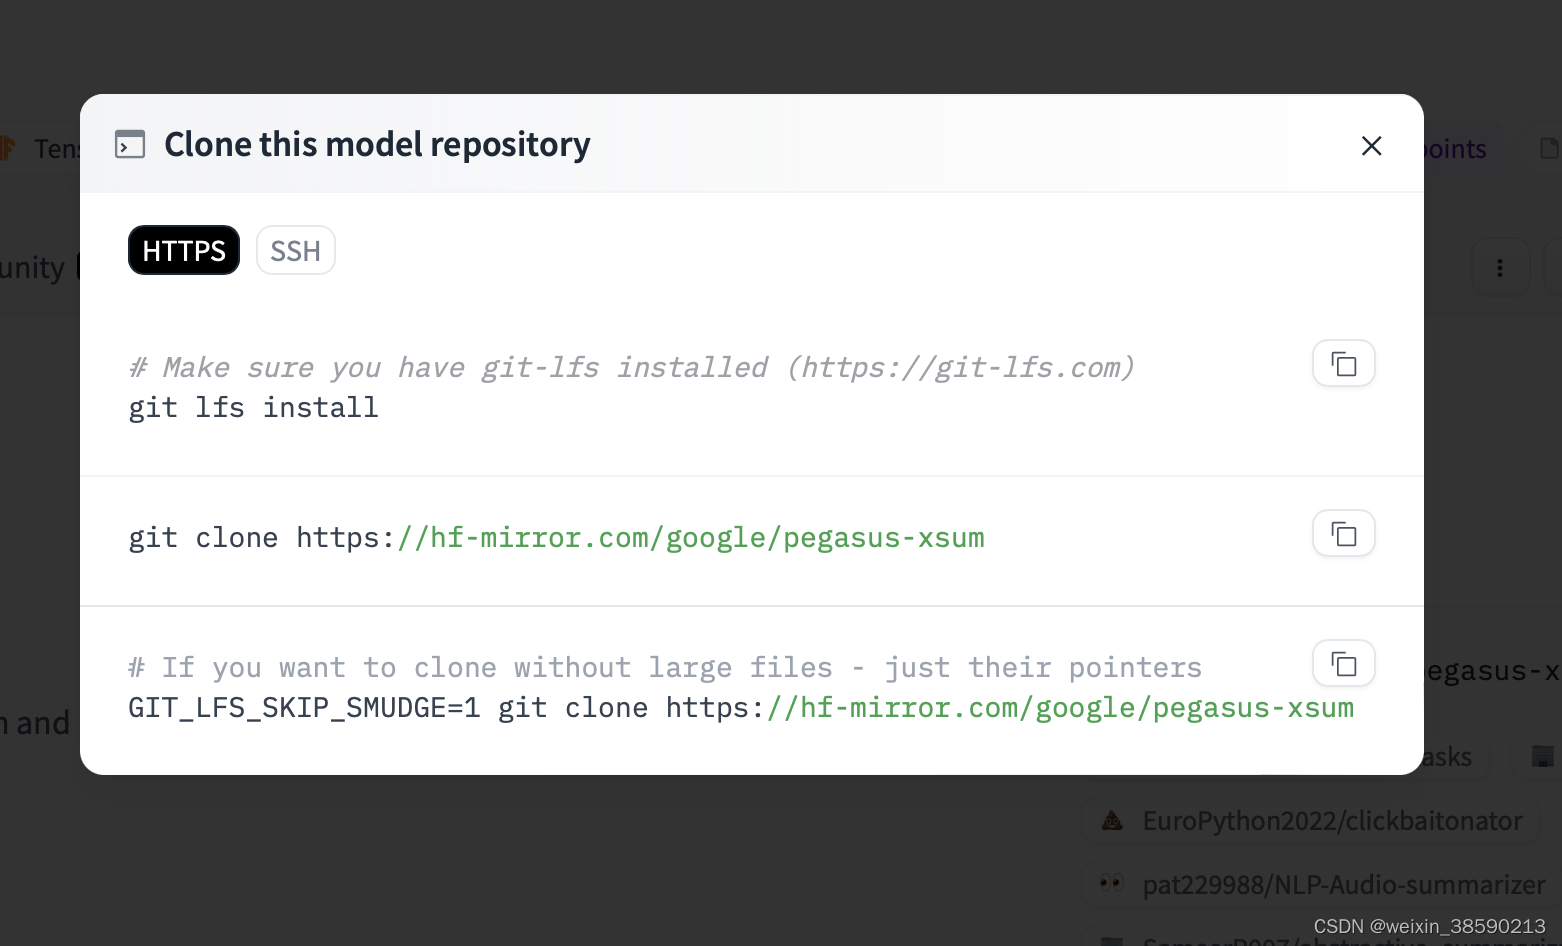Open the three-dot options menu behind the dialog
1562x946 pixels.
[1500, 267]
